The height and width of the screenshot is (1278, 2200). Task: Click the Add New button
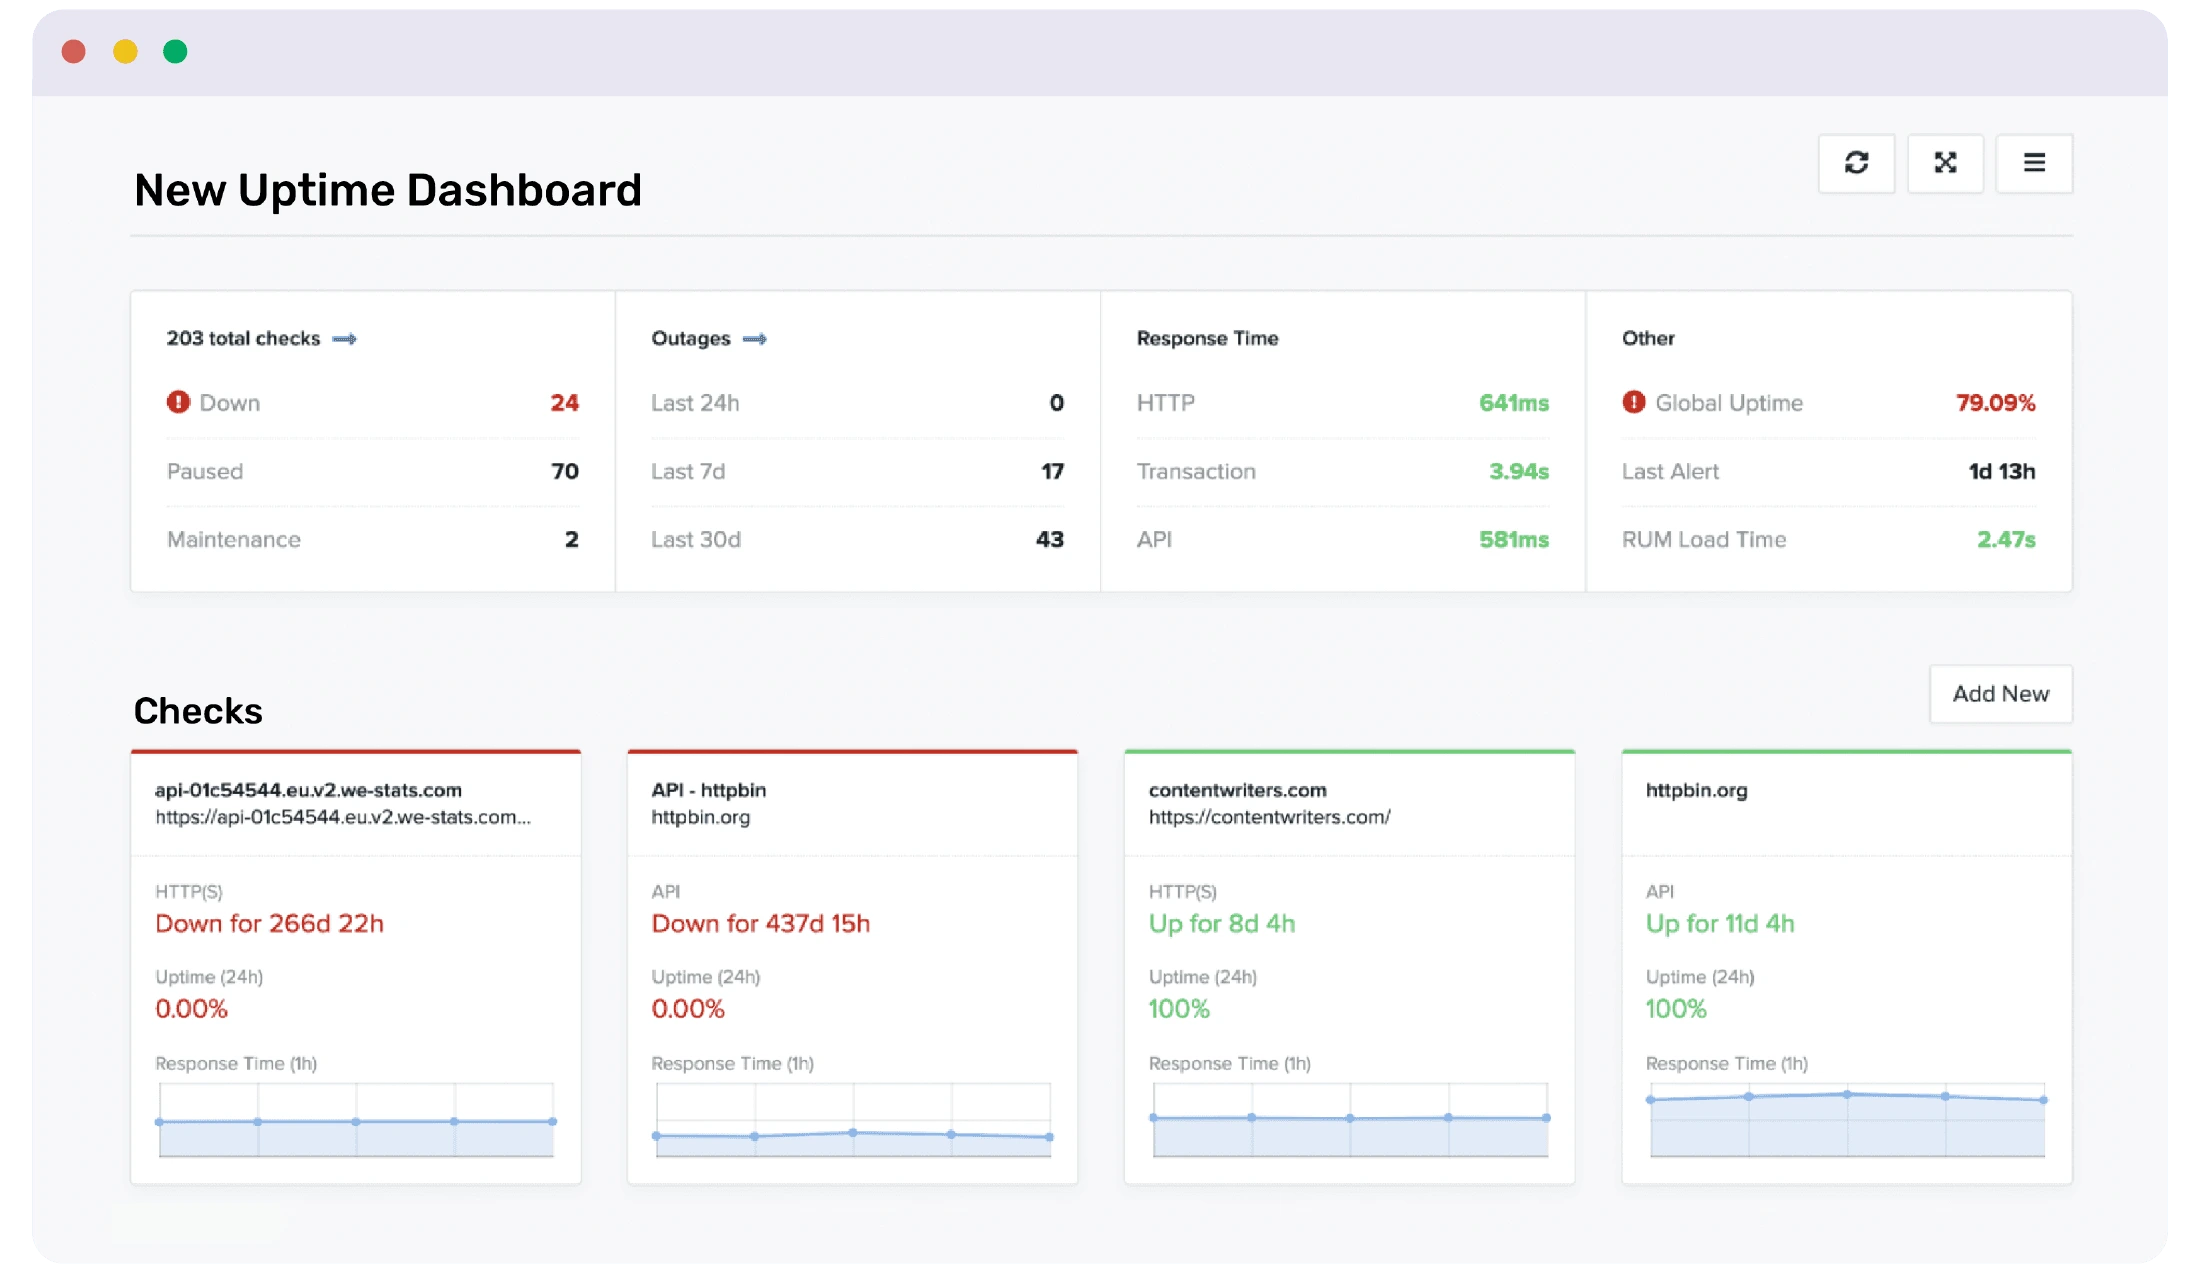pos(2001,694)
